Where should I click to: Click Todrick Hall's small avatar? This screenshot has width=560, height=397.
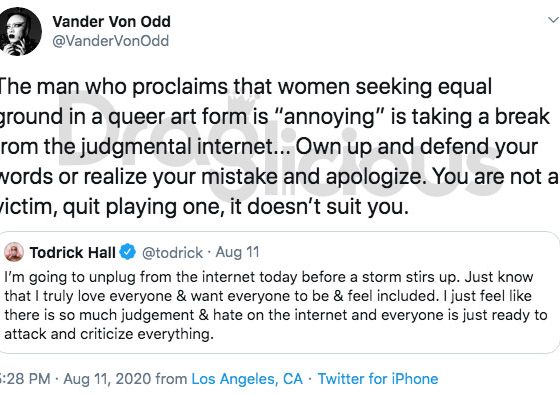click(x=14, y=252)
